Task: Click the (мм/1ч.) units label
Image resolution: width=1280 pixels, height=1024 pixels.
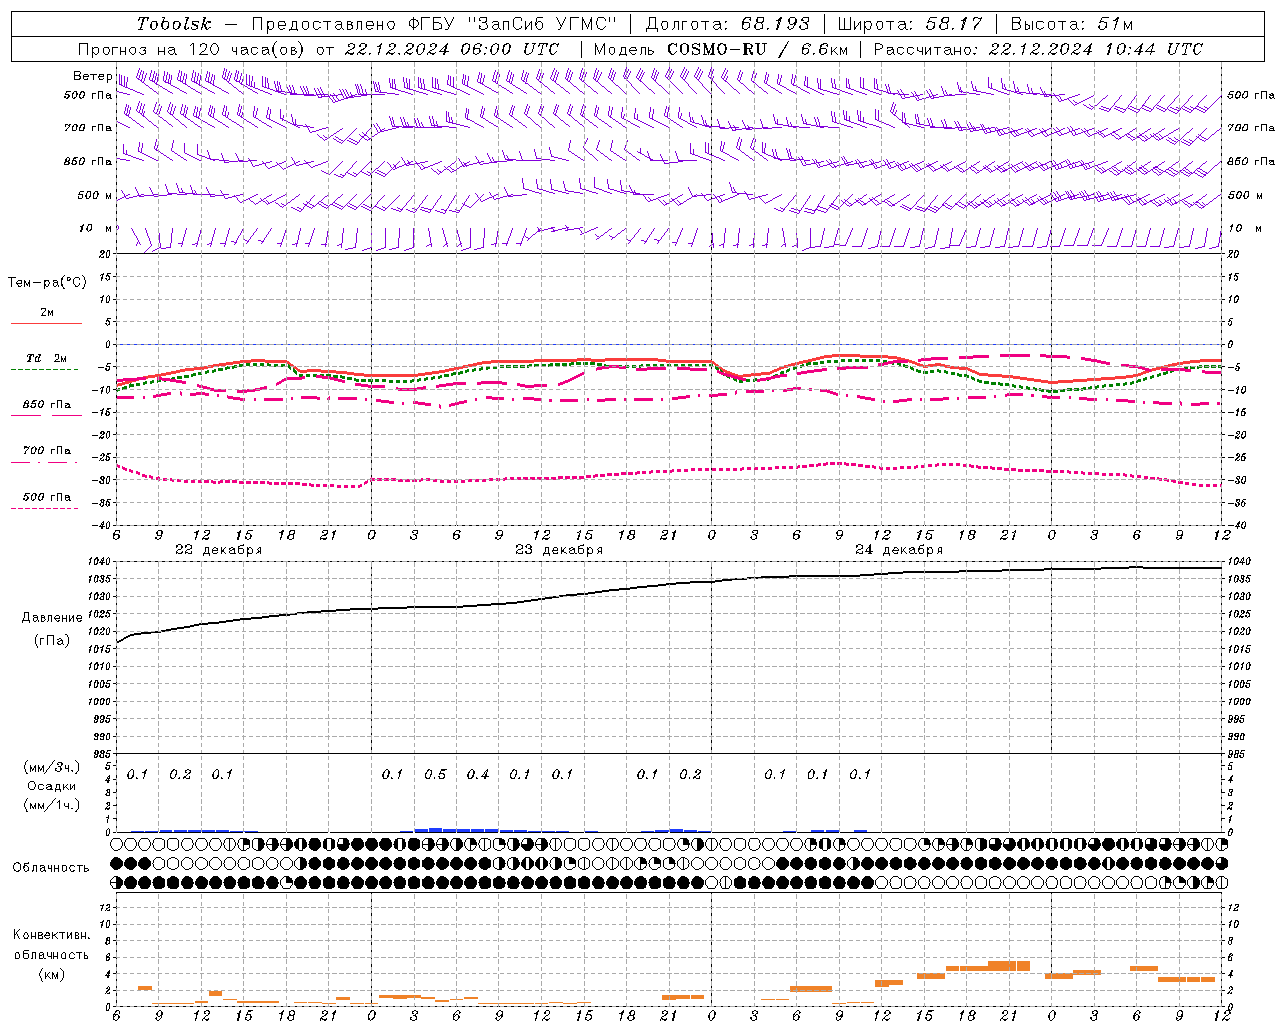Action: coord(52,805)
